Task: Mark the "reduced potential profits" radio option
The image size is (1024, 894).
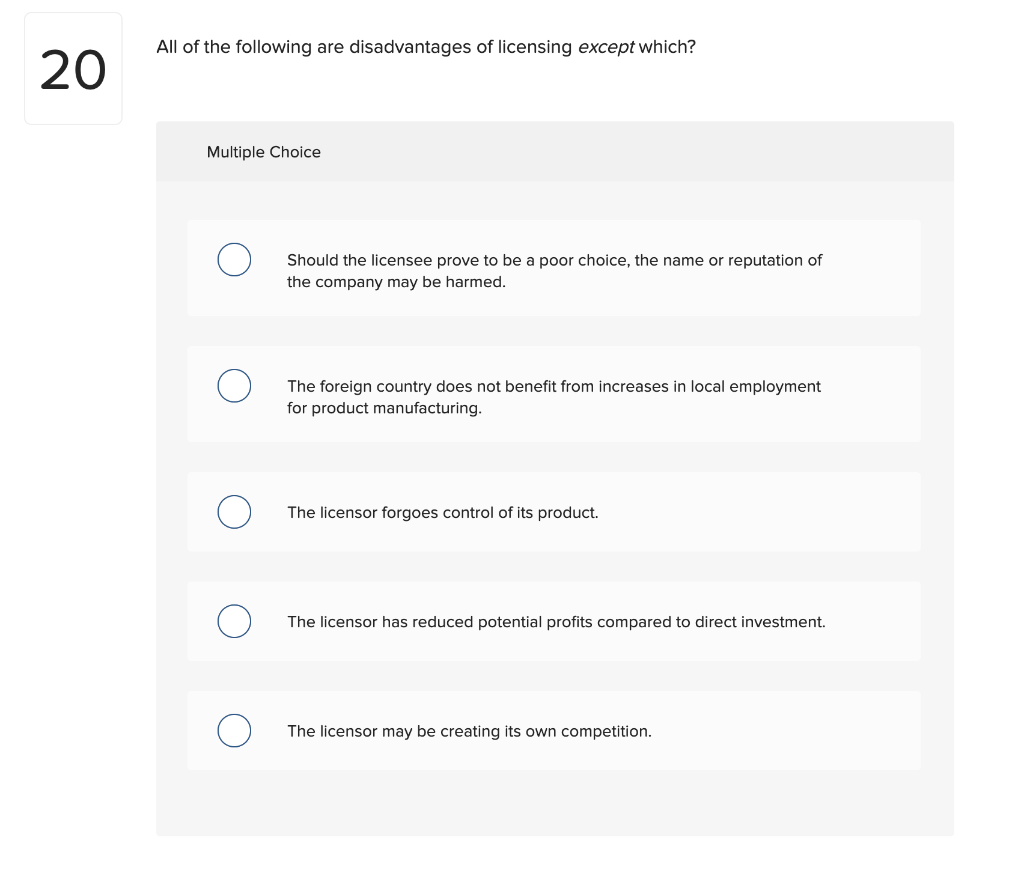Action: (x=234, y=621)
